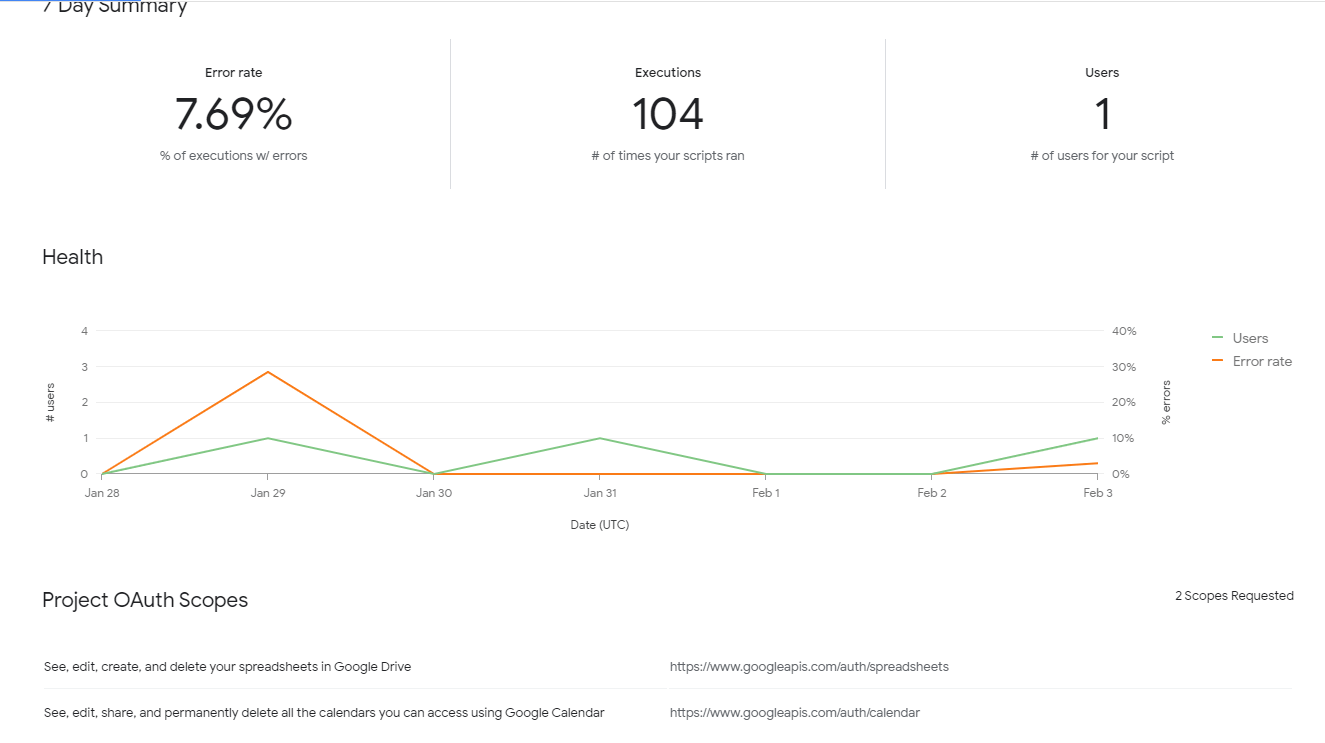The width and height of the screenshot is (1325, 743).
Task: Click the Jan 30 axis label
Action: 434,493
